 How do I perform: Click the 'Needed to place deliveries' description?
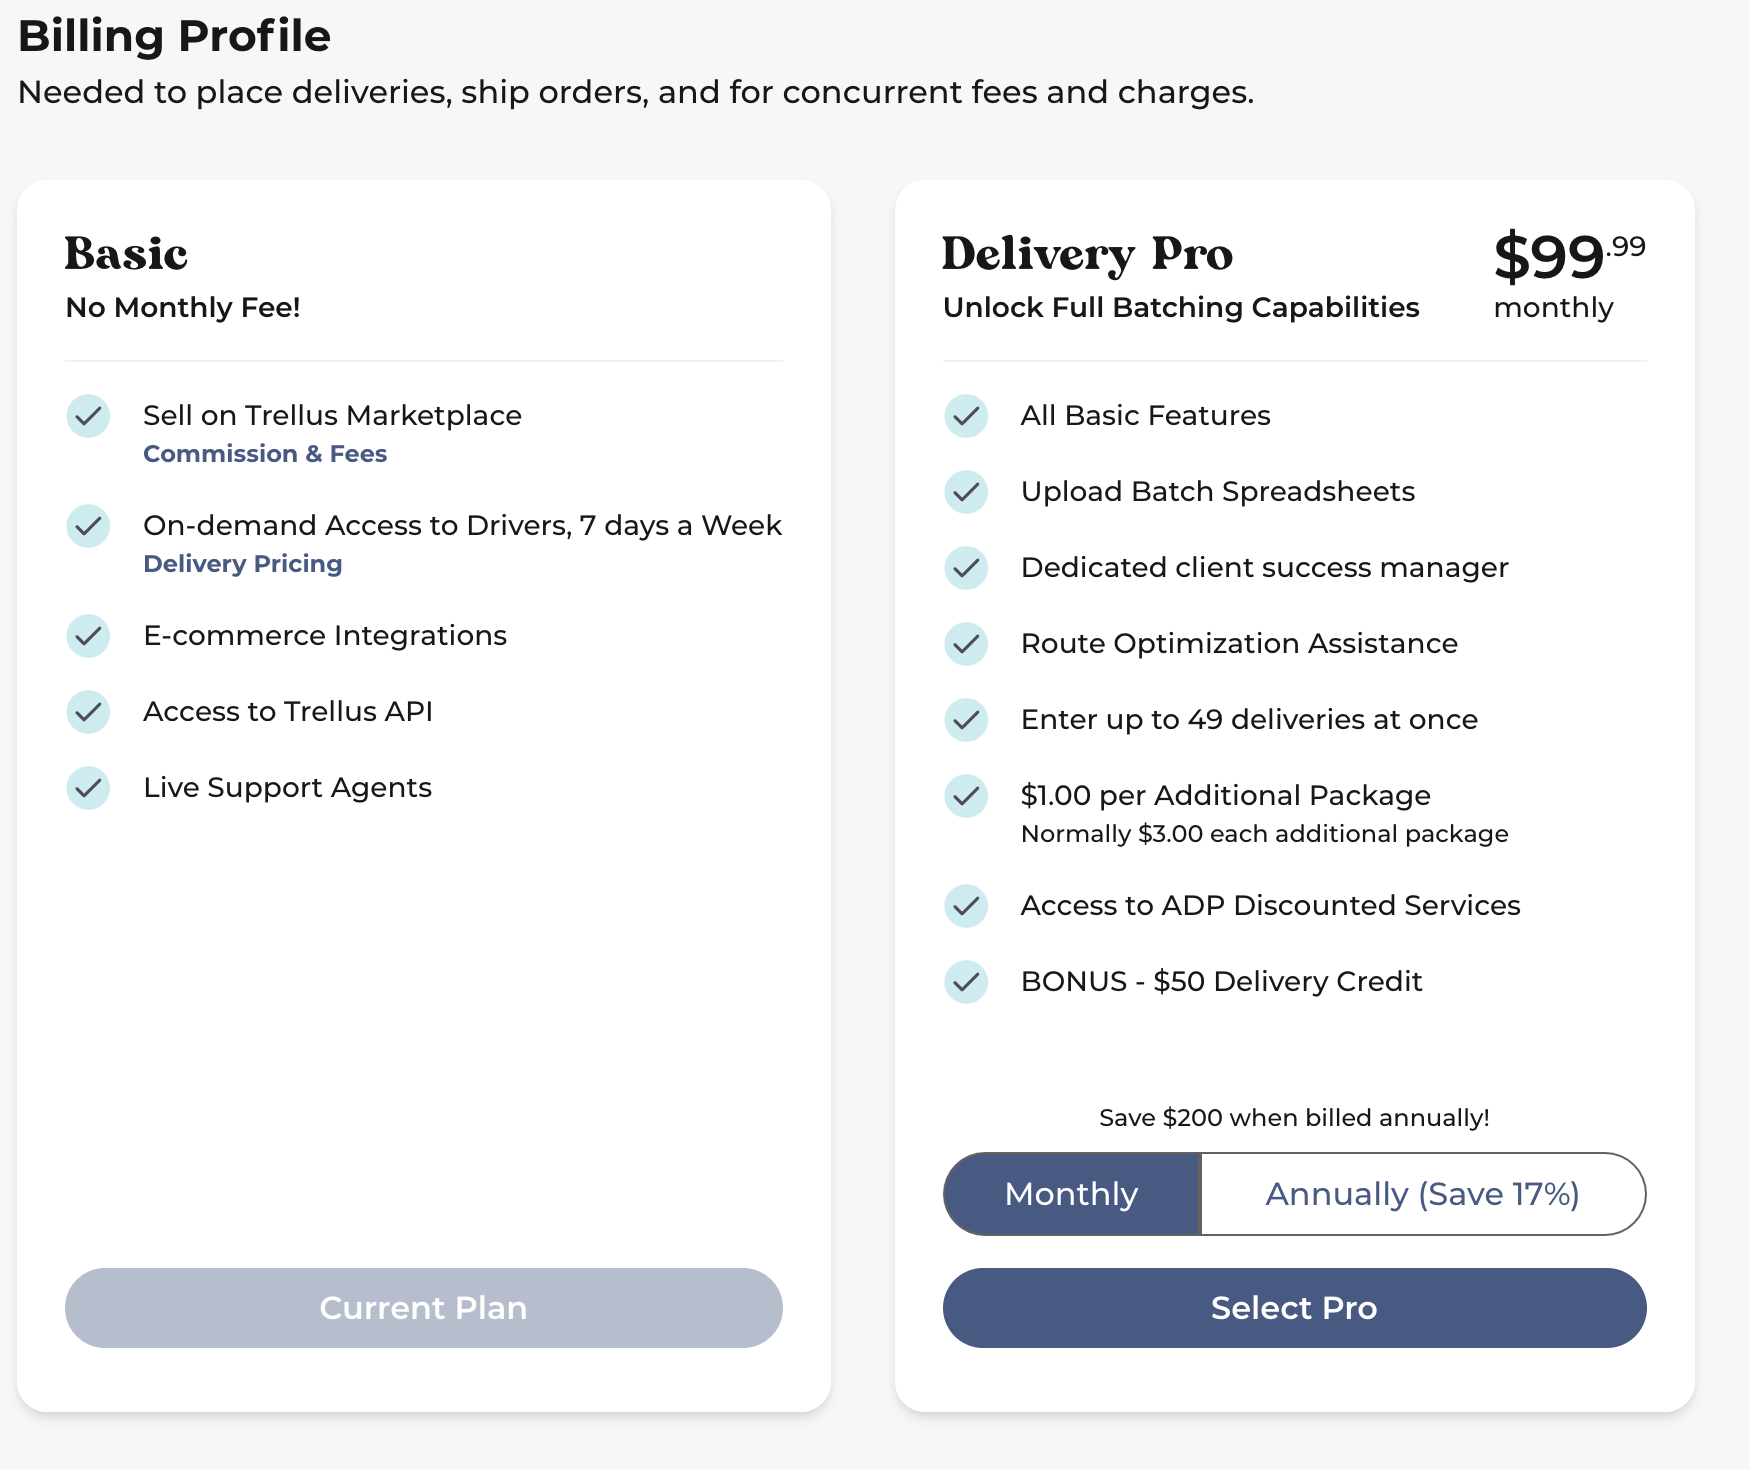[x=636, y=92]
